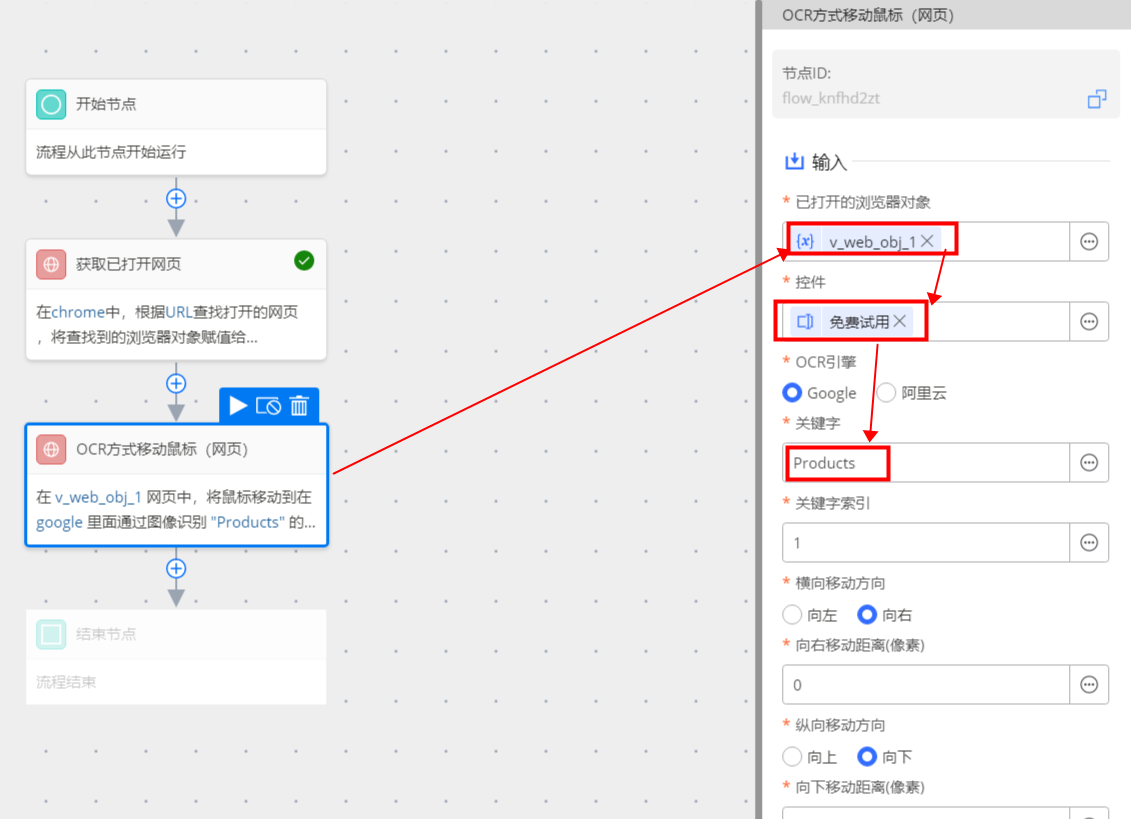Click the google link in OCR node description
The height and width of the screenshot is (819, 1131).
point(59,522)
